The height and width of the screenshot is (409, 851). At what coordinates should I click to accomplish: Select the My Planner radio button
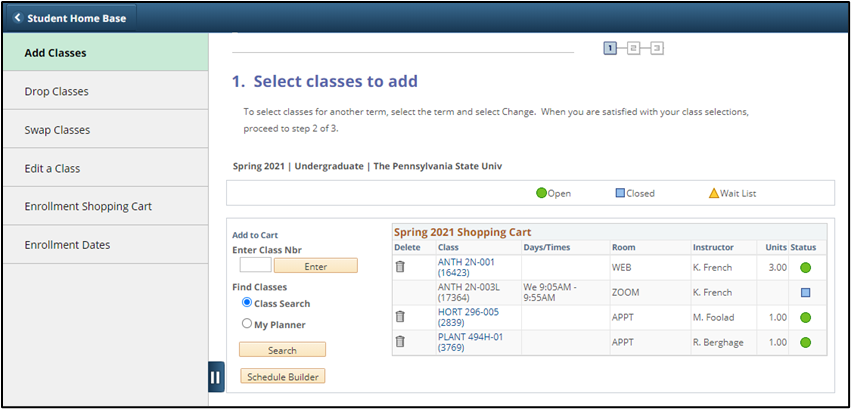(247, 324)
